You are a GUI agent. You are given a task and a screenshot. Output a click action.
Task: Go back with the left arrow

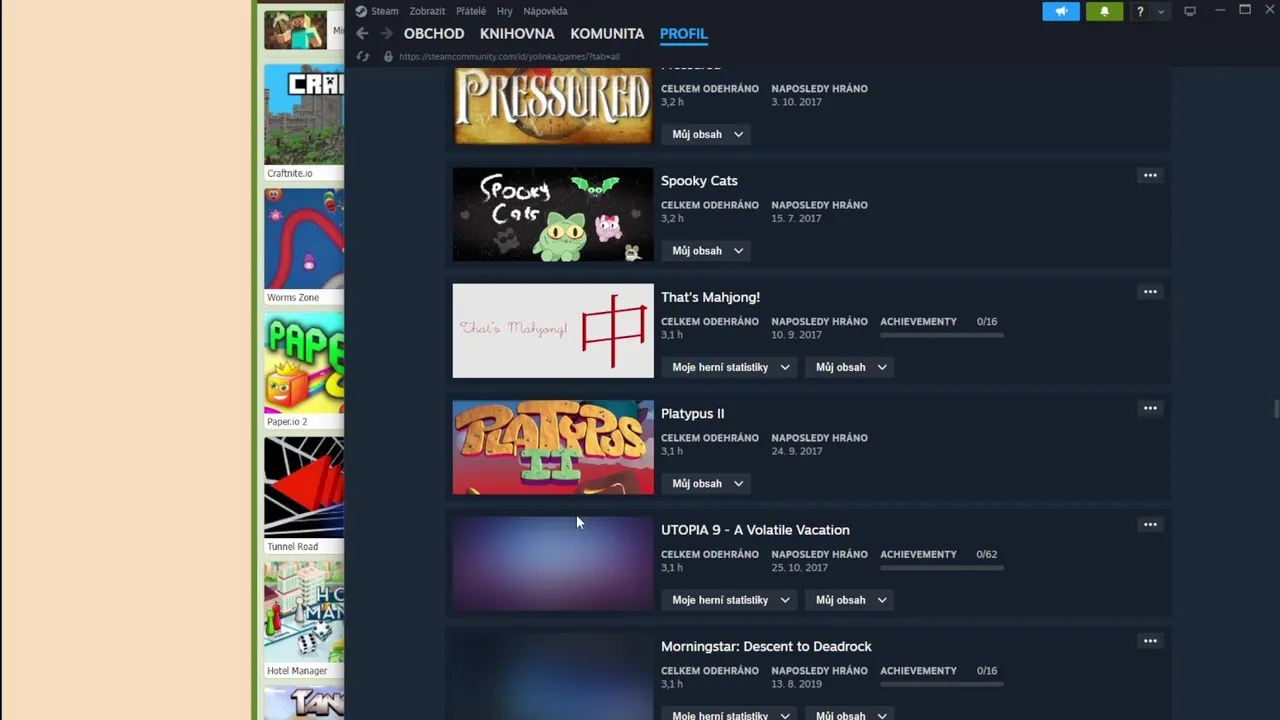(362, 34)
